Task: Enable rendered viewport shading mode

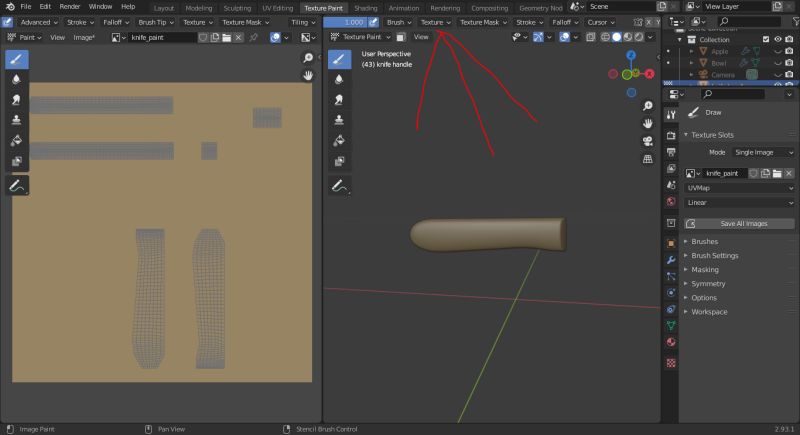Action: pyautogui.click(x=639, y=37)
